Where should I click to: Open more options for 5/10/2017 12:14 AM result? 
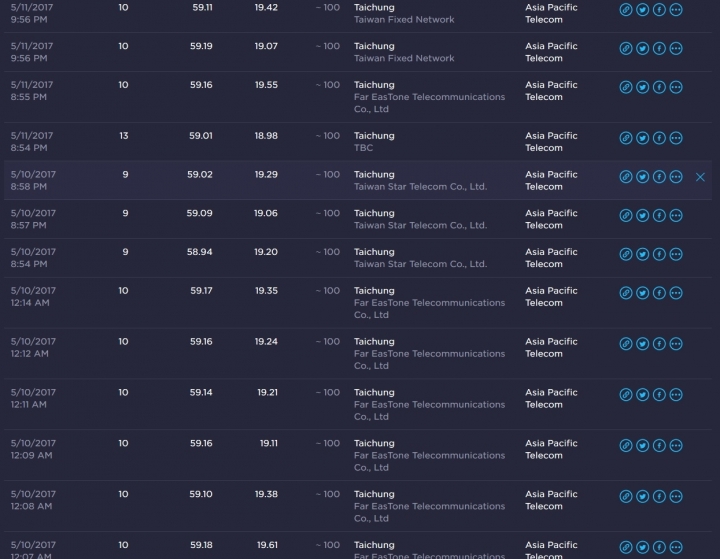676,293
